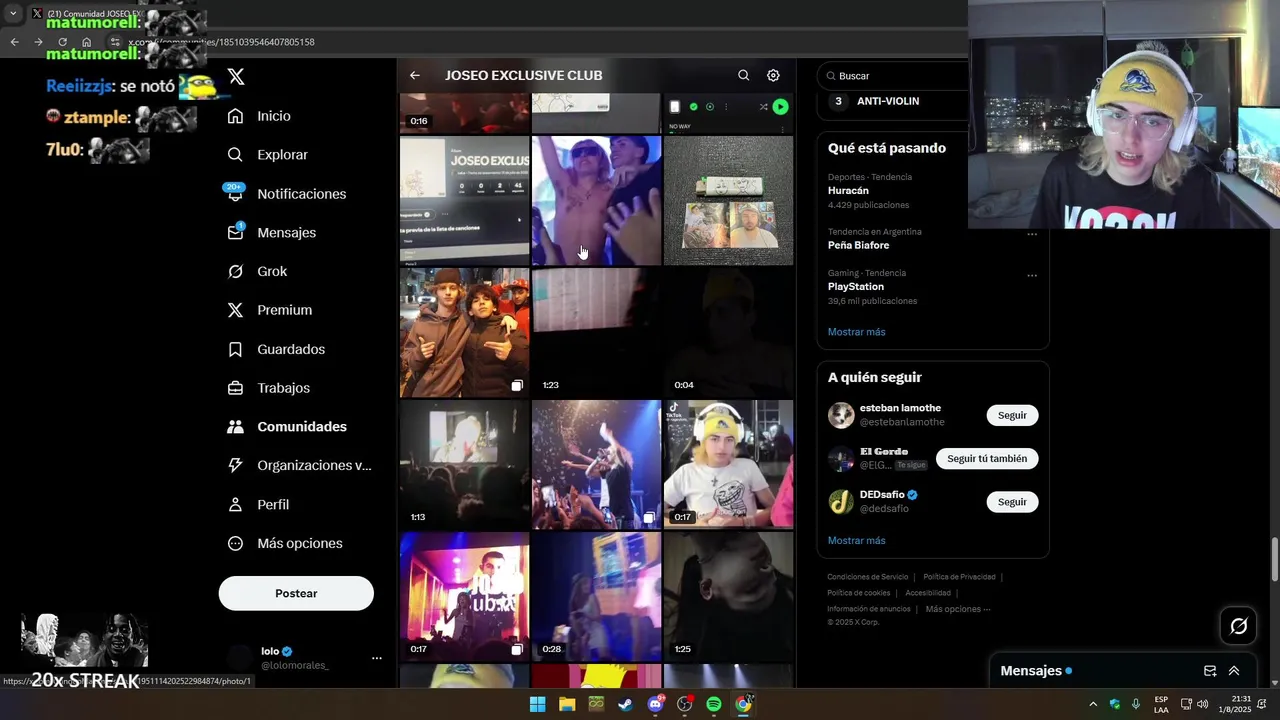Open the Organizaciones lightning icon
The height and width of the screenshot is (720, 1280).
tap(235, 465)
